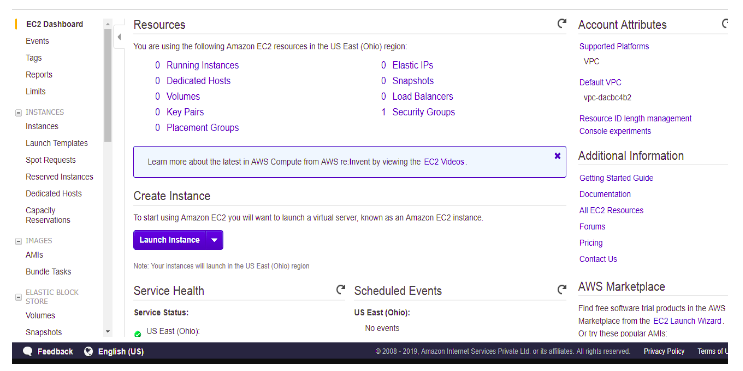Open Default VPC link
The height and width of the screenshot is (371, 743).
tap(600, 82)
